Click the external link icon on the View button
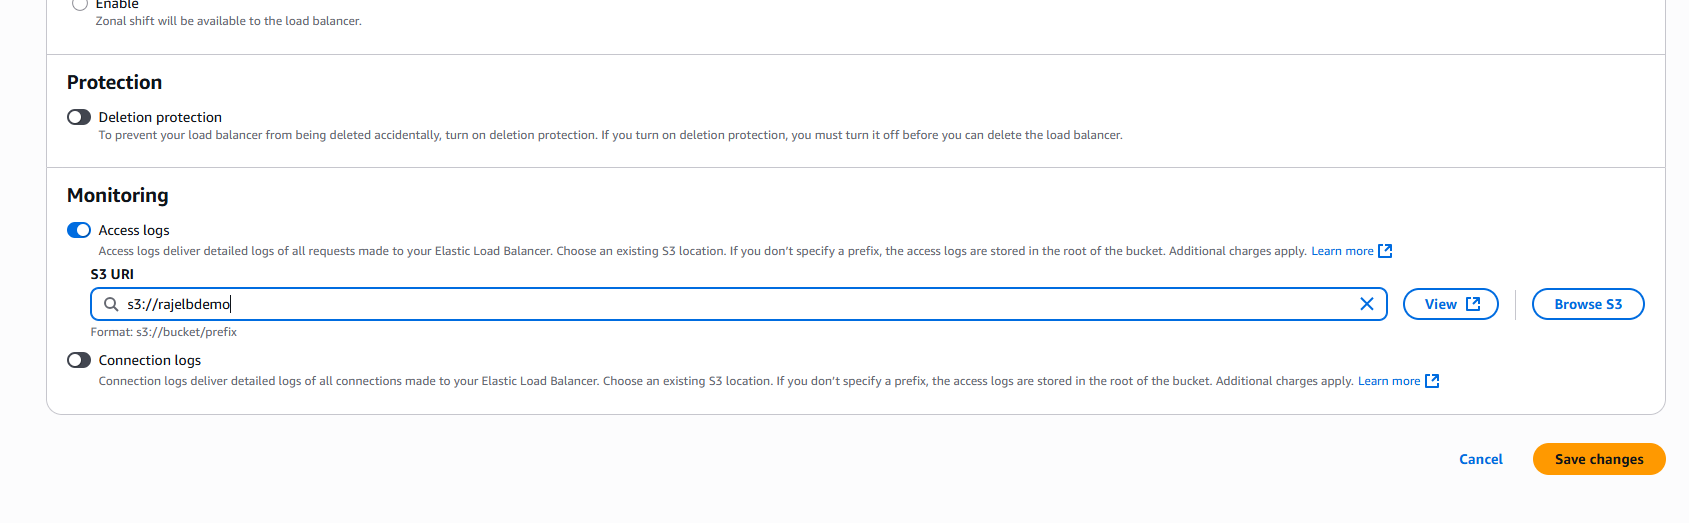The image size is (1689, 523). tap(1473, 304)
